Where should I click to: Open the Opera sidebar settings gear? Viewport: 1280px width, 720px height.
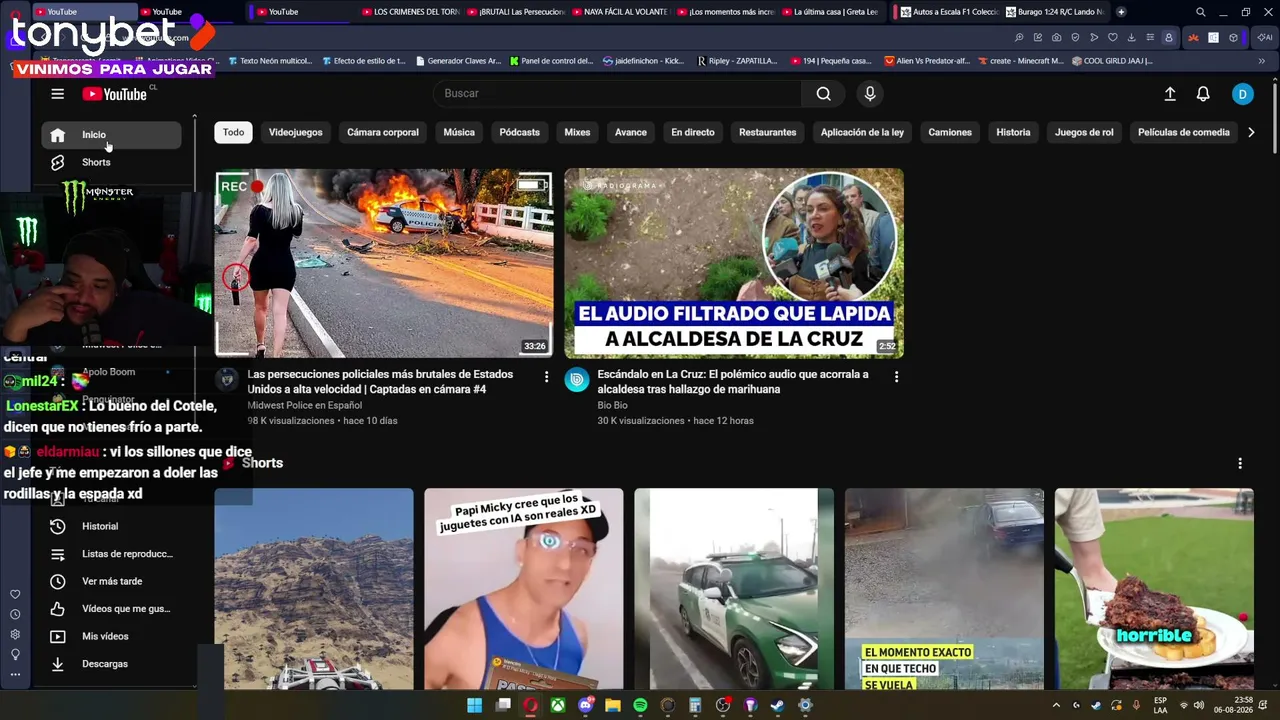tap(15, 635)
